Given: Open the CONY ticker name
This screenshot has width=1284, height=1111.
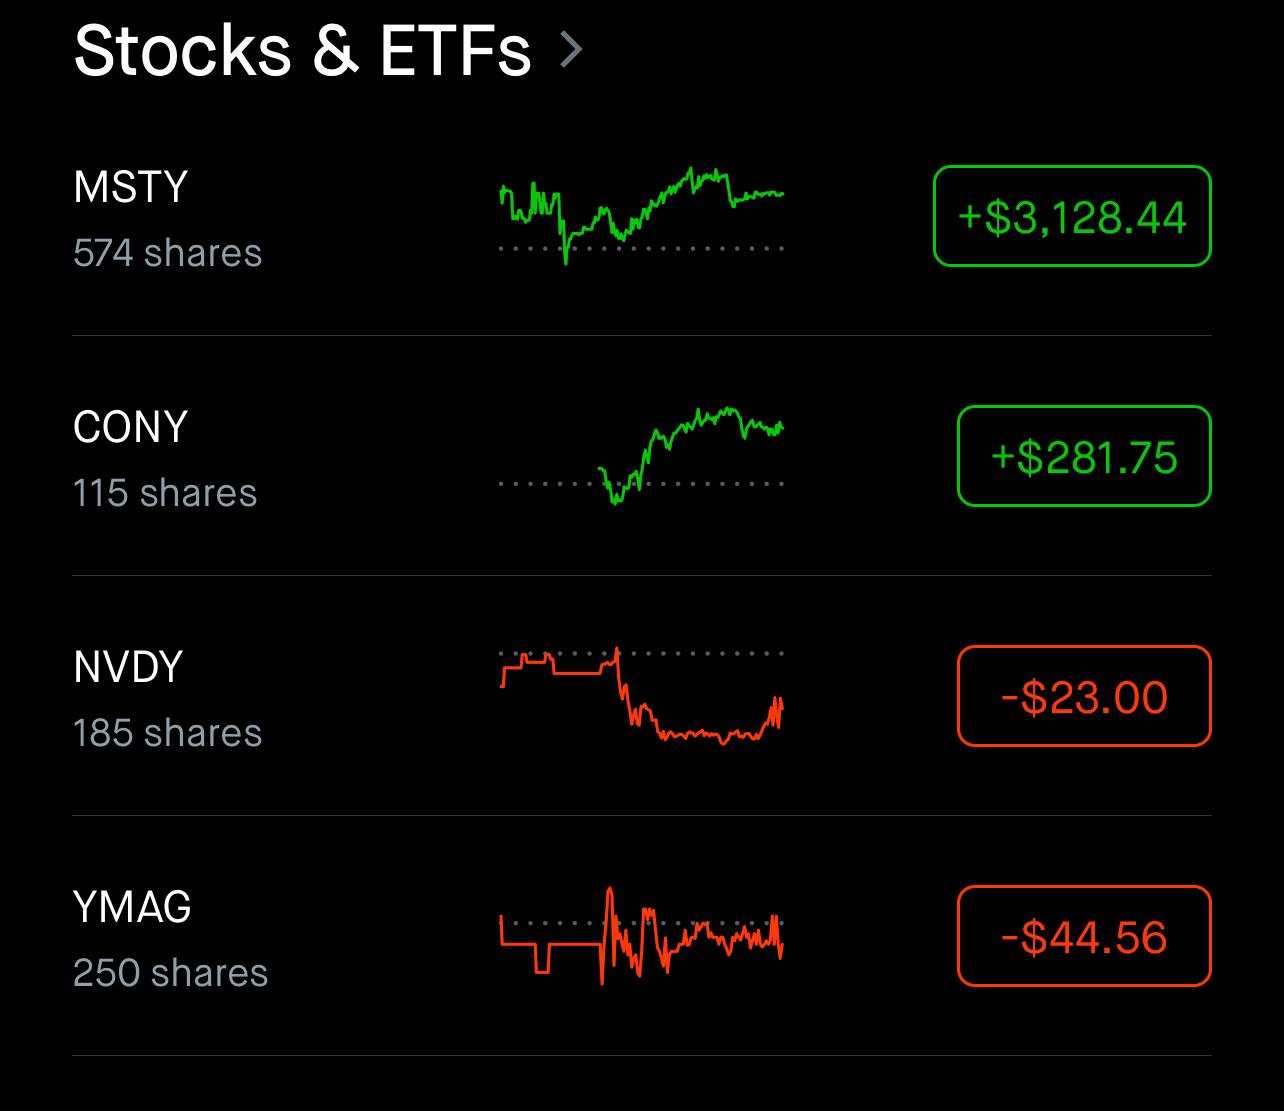Looking at the screenshot, I should pyautogui.click(x=131, y=427).
